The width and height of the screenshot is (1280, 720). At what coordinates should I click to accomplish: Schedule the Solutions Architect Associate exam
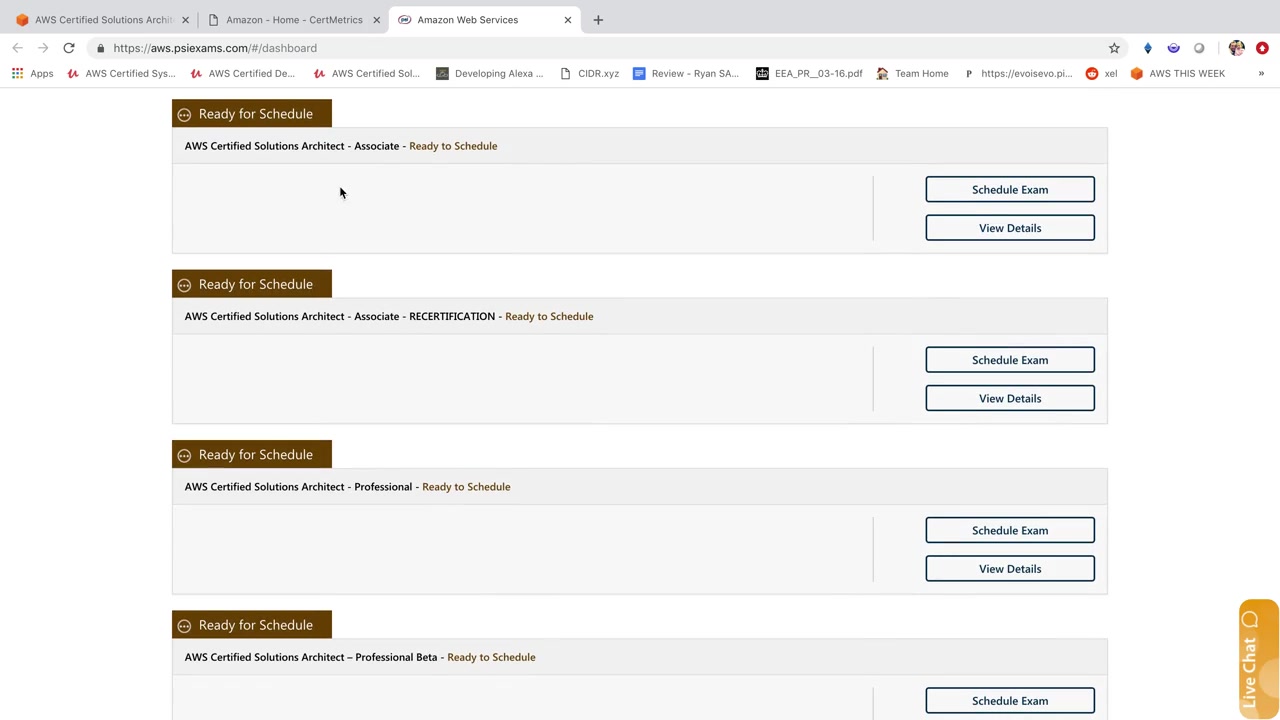click(x=1010, y=190)
